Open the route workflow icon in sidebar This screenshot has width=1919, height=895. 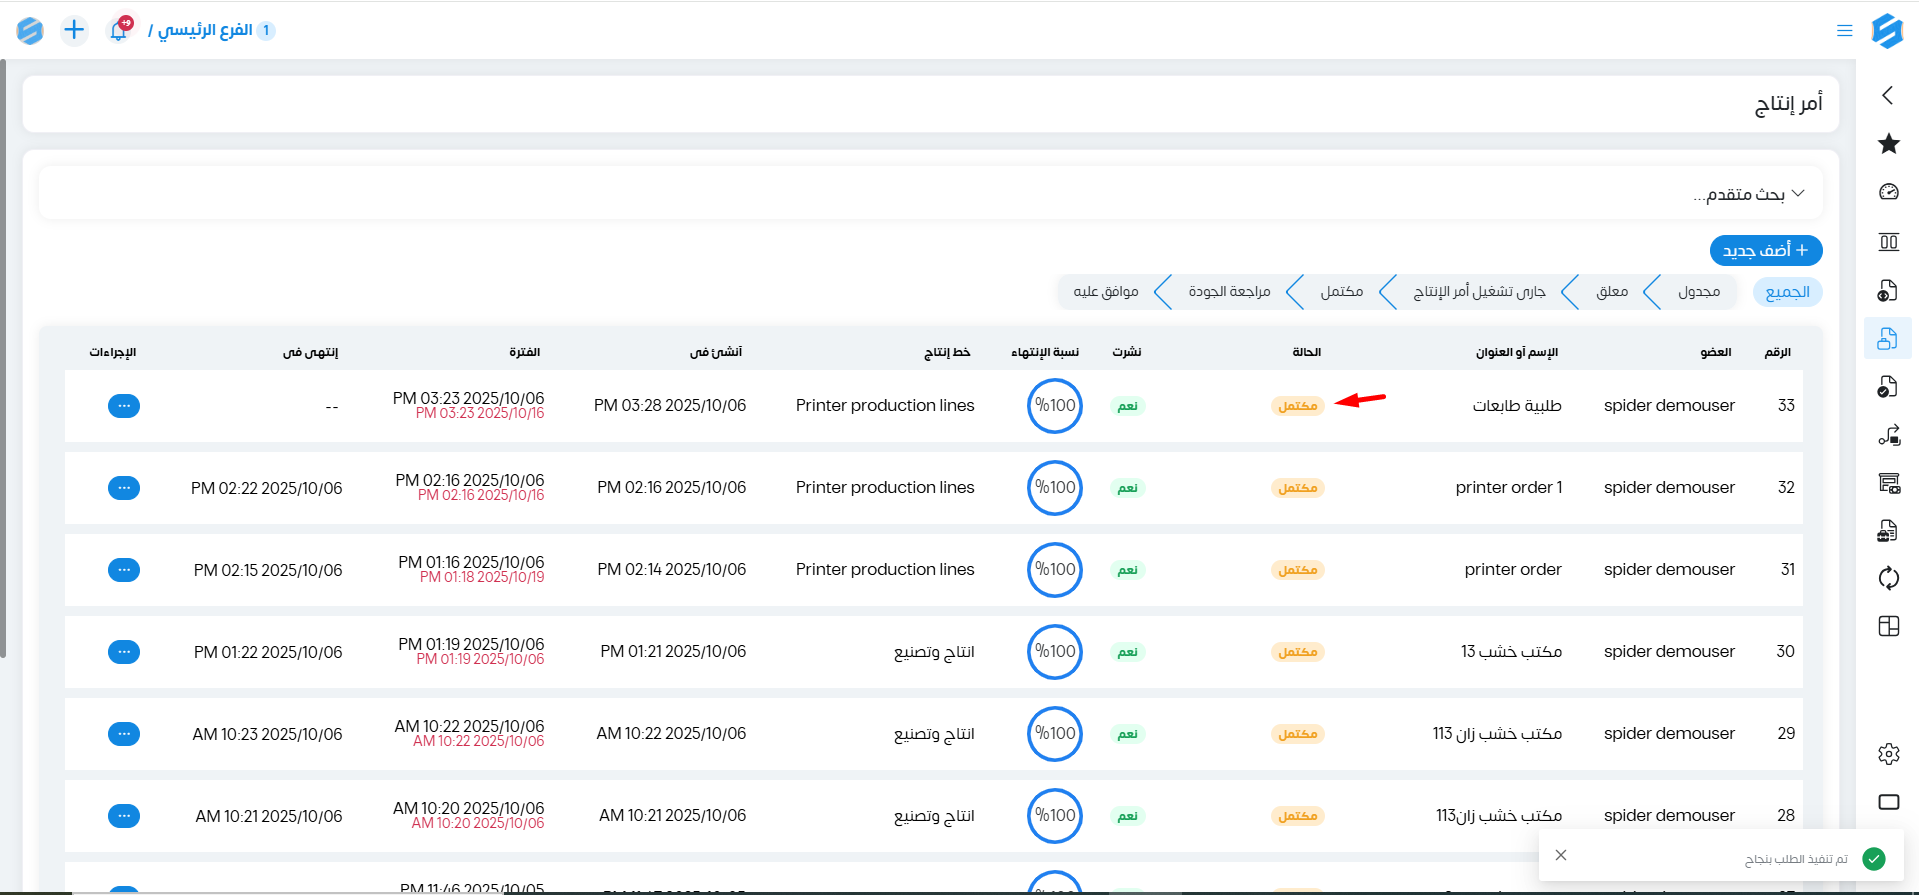click(1888, 435)
